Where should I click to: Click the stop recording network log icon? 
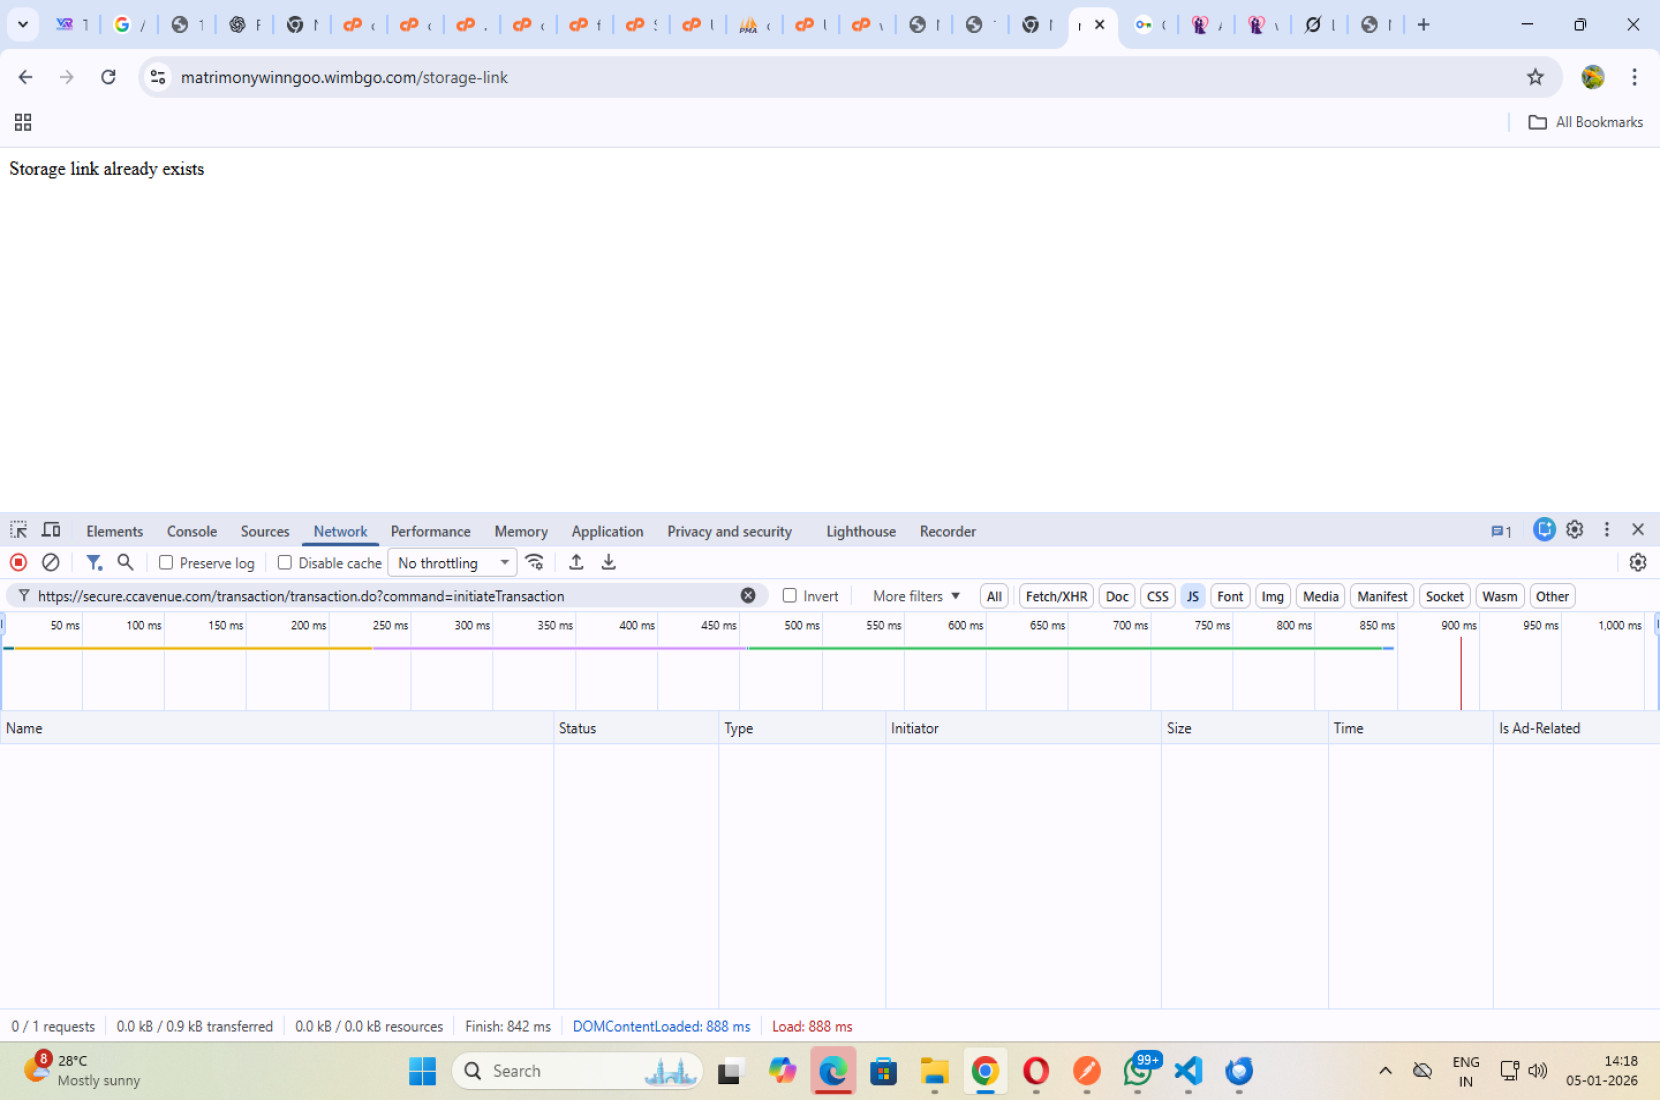[x=18, y=563]
